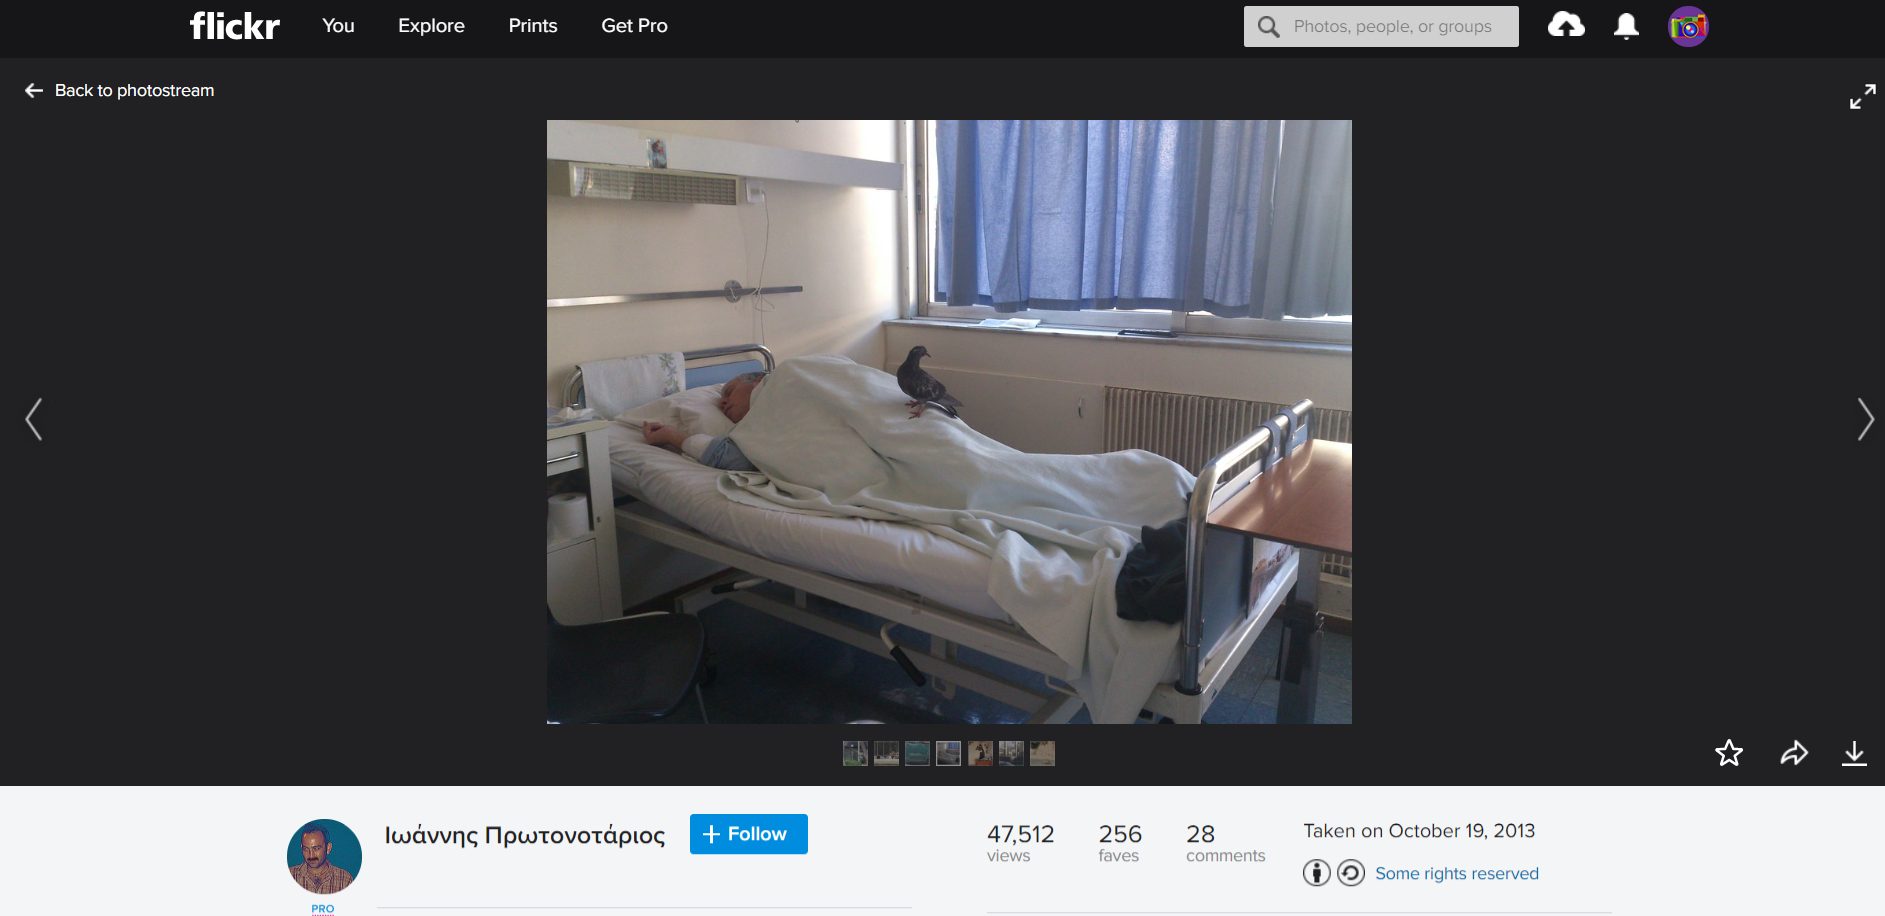Open the notifications bell
The image size is (1885, 916).
pos(1626,26)
